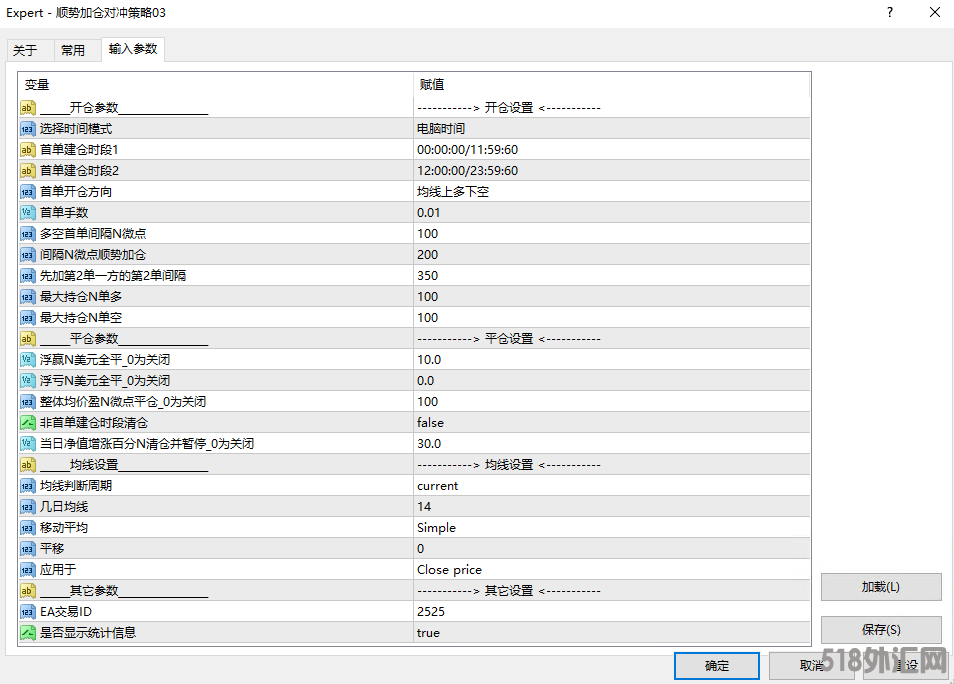Click the double-type icon beside 首单手数
The height and width of the screenshot is (684, 954).
[28, 213]
